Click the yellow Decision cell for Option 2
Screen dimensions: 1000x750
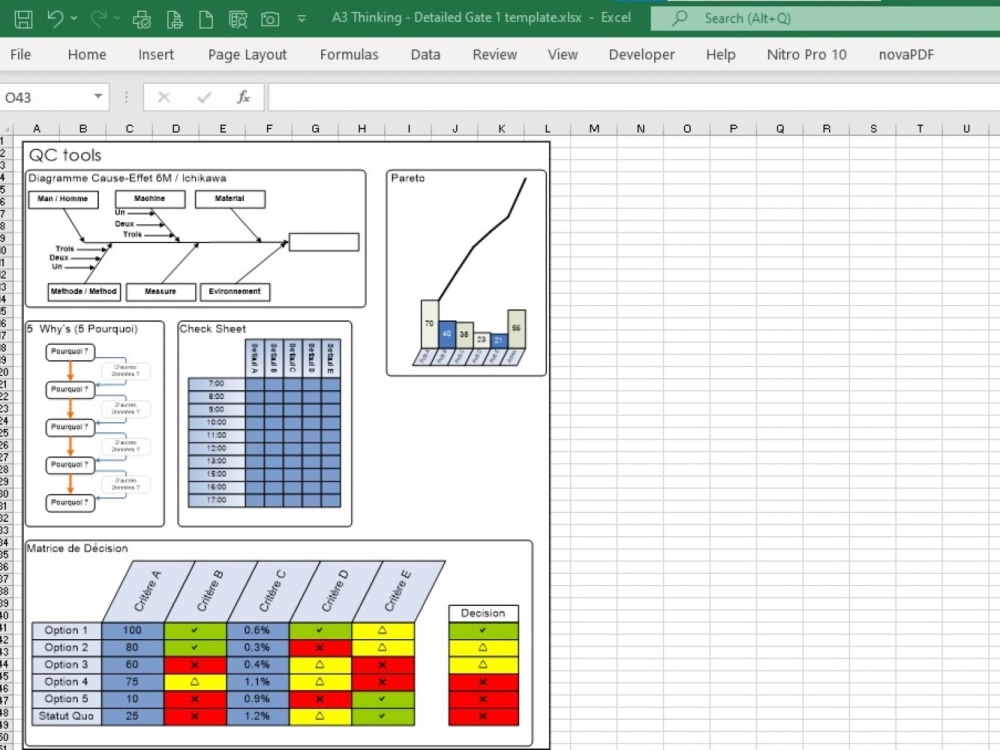pyautogui.click(x=483, y=648)
